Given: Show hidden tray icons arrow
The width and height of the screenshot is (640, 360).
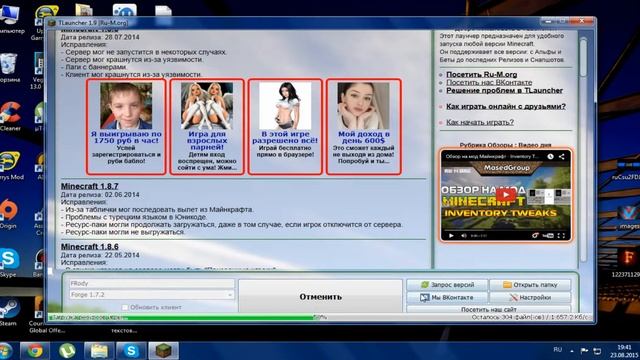Looking at the screenshot, I should (572, 351).
